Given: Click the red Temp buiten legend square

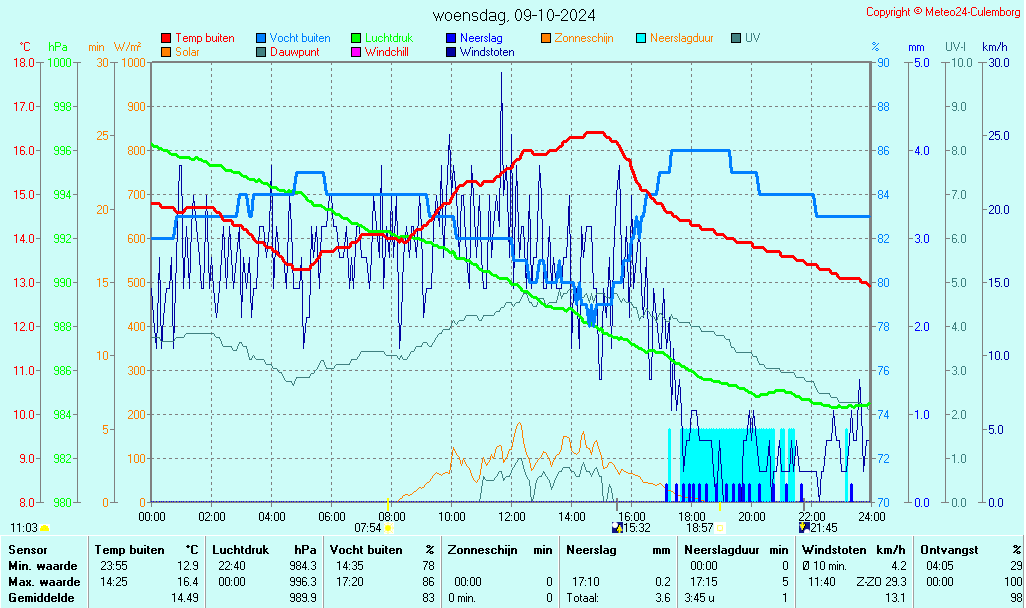Looking at the screenshot, I should tap(166, 39).
